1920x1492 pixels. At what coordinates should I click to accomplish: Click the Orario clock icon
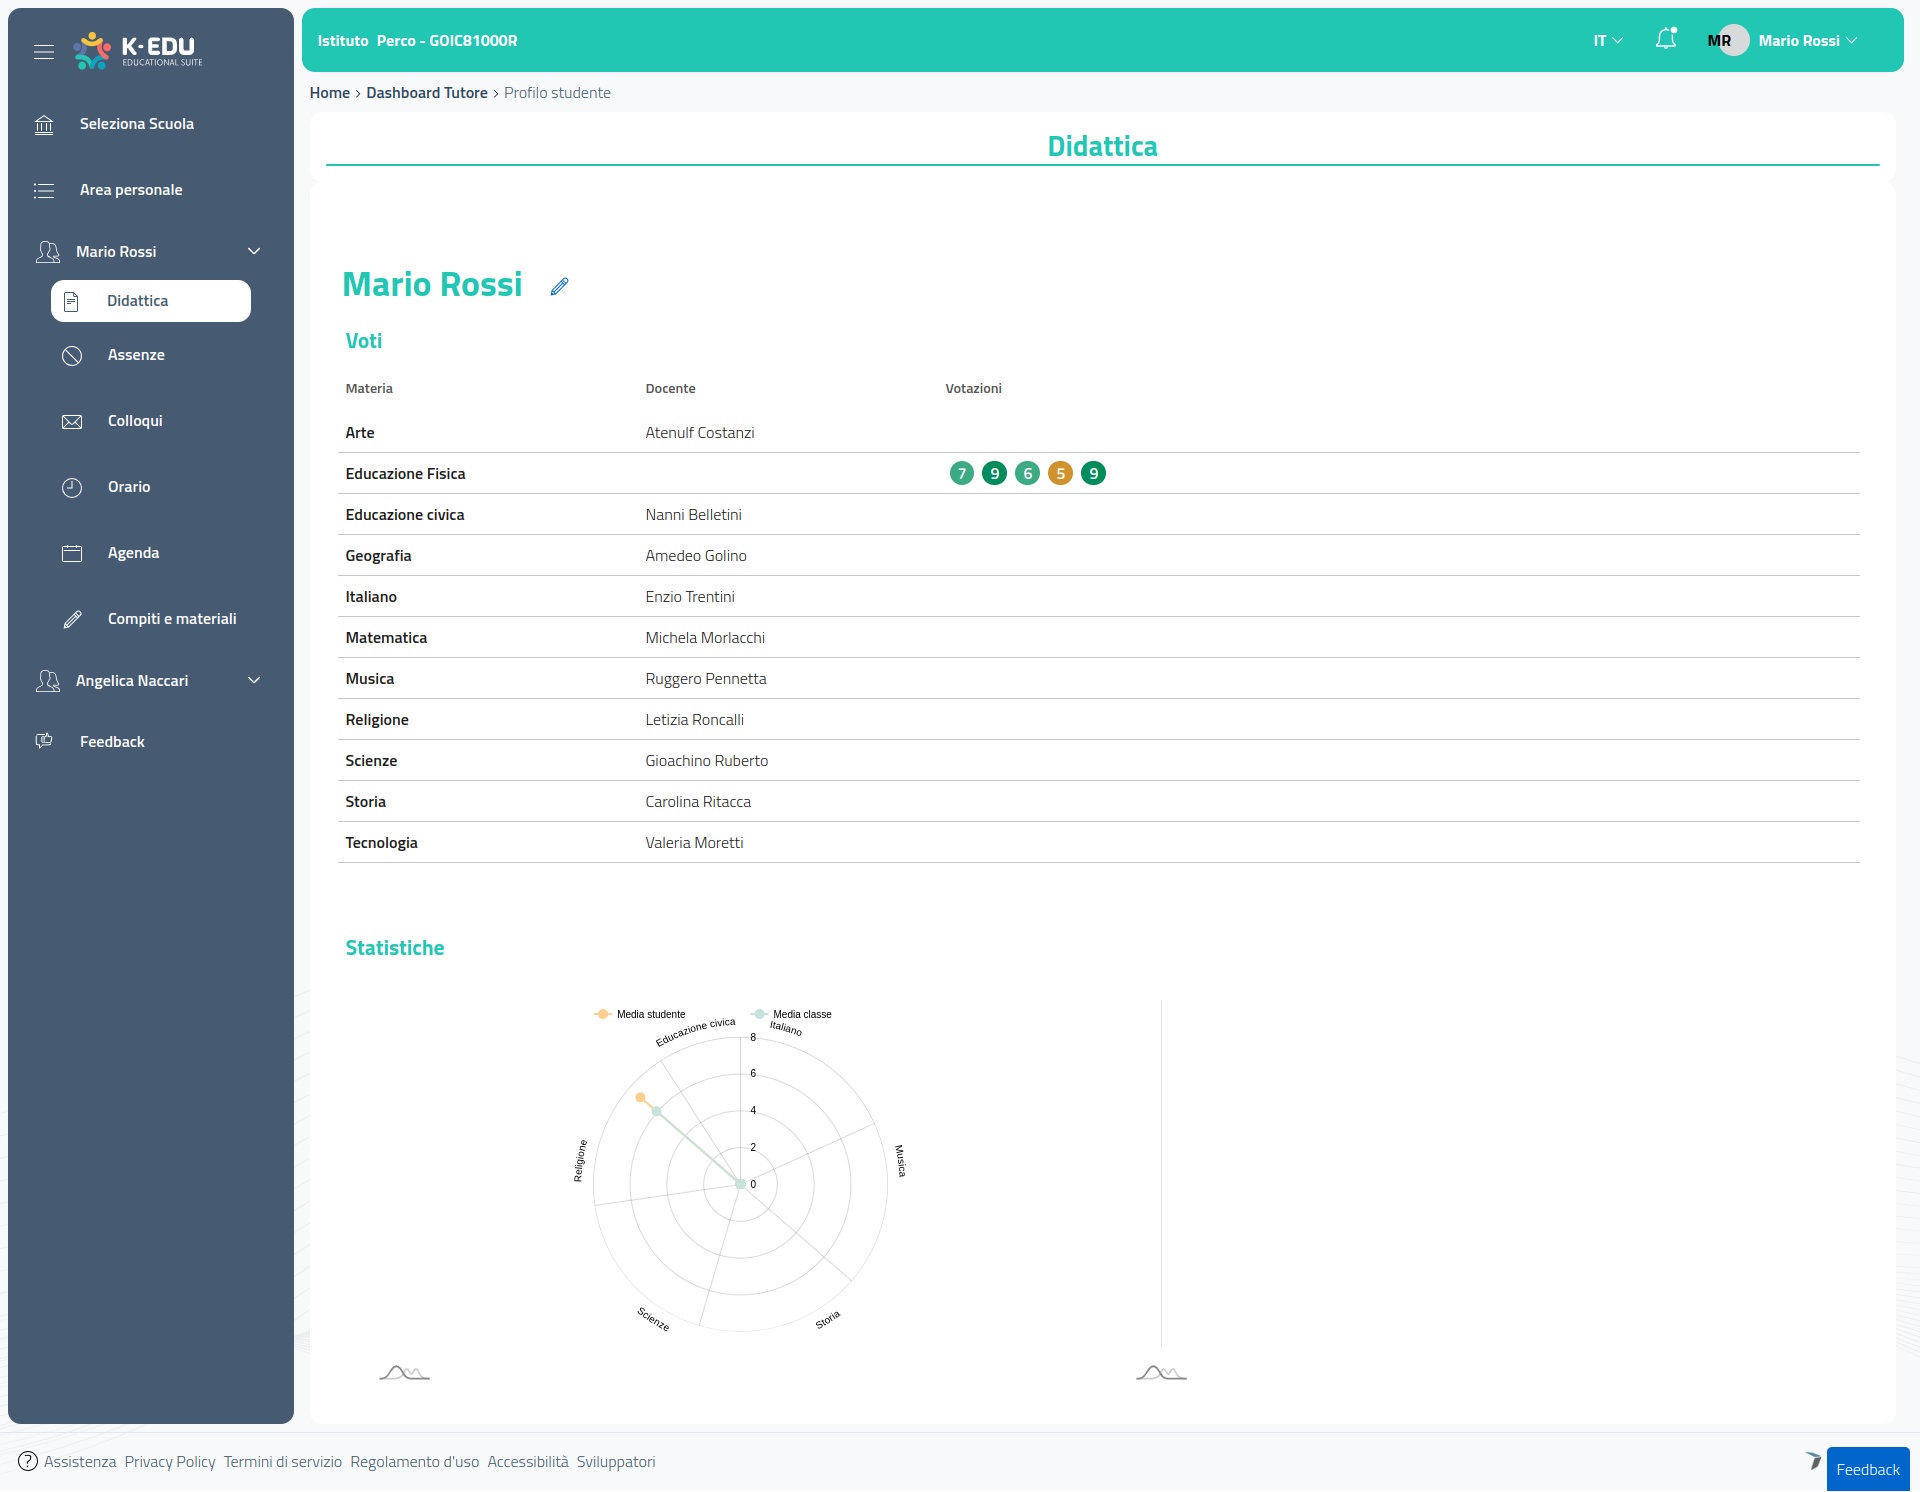tap(72, 488)
